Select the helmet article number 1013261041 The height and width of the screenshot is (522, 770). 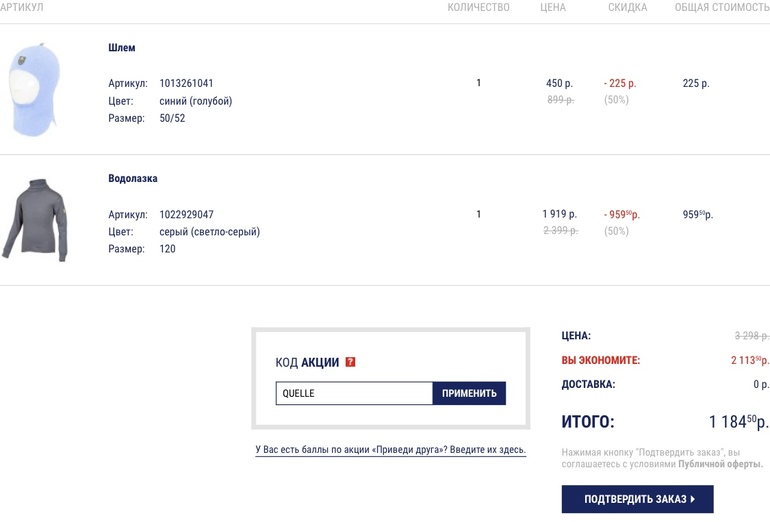click(186, 84)
